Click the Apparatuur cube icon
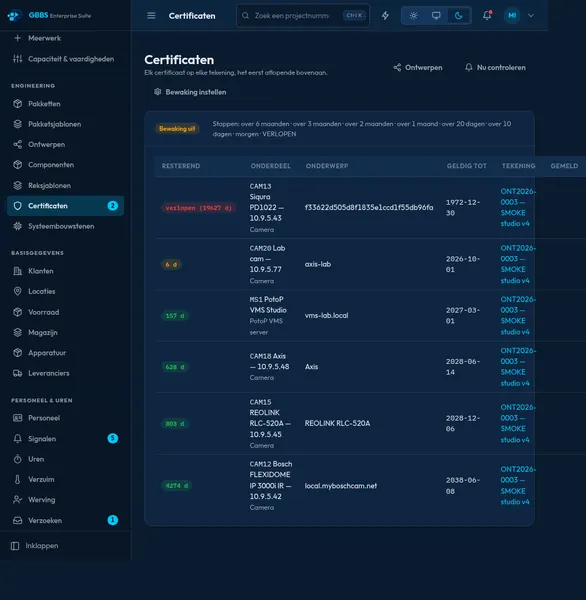 [18, 353]
